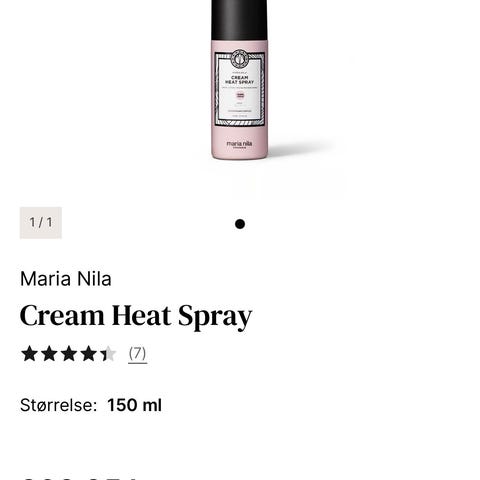The height and width of the screenshot is (480, 480).
Task: Click the third rating star
Action: [69, 353]
